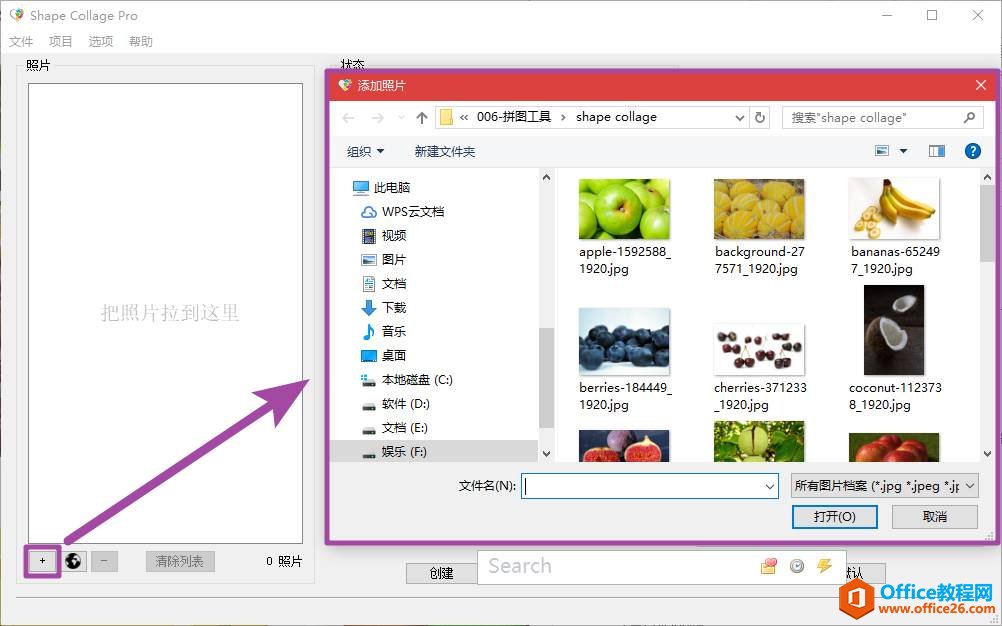Open the 组织 dropdown menu
This screenshot has height=626, width=1002.
[364, 150]
